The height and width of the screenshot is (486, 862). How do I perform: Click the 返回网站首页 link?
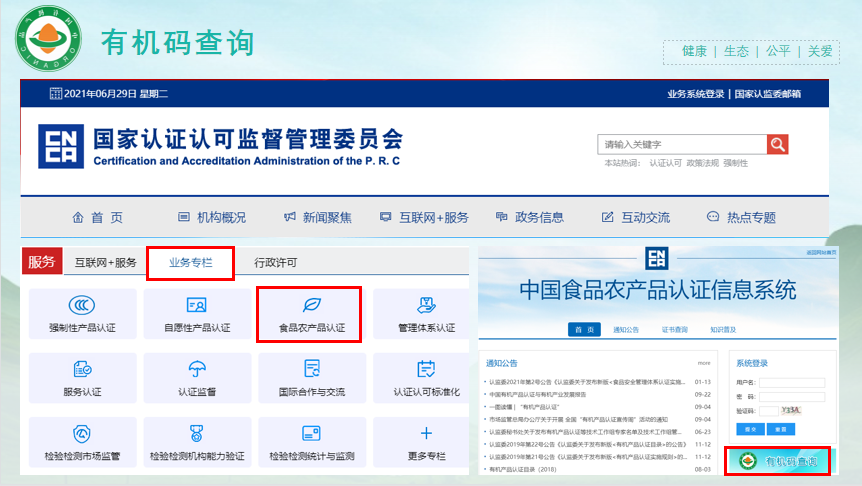coord(821,252)
